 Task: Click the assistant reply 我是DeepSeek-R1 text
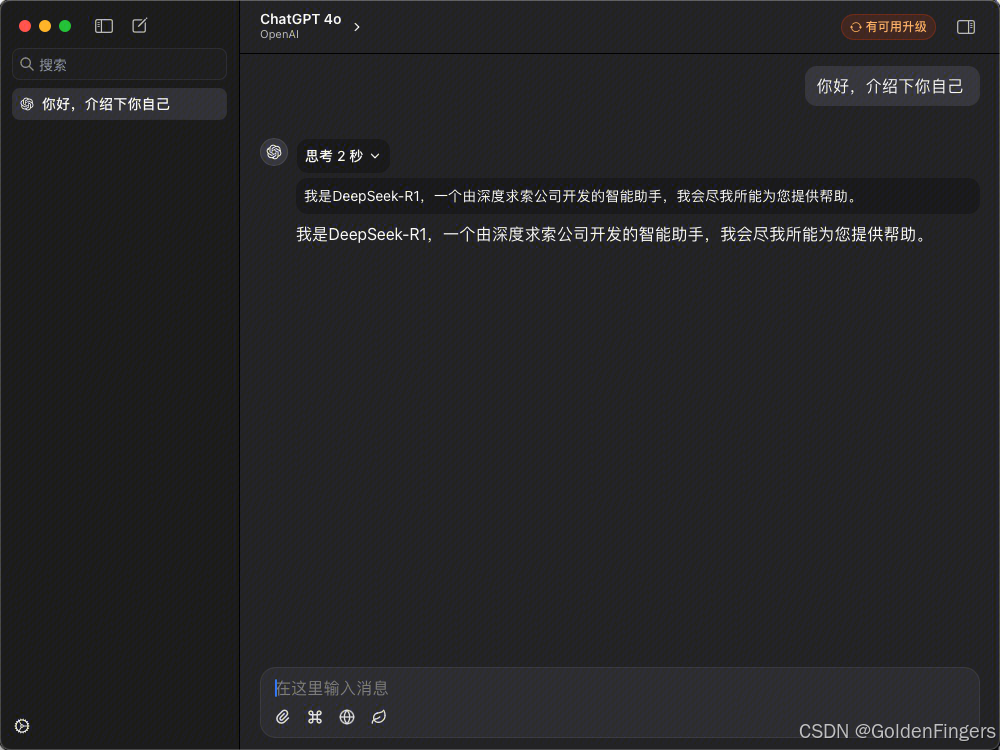(611, 235)
